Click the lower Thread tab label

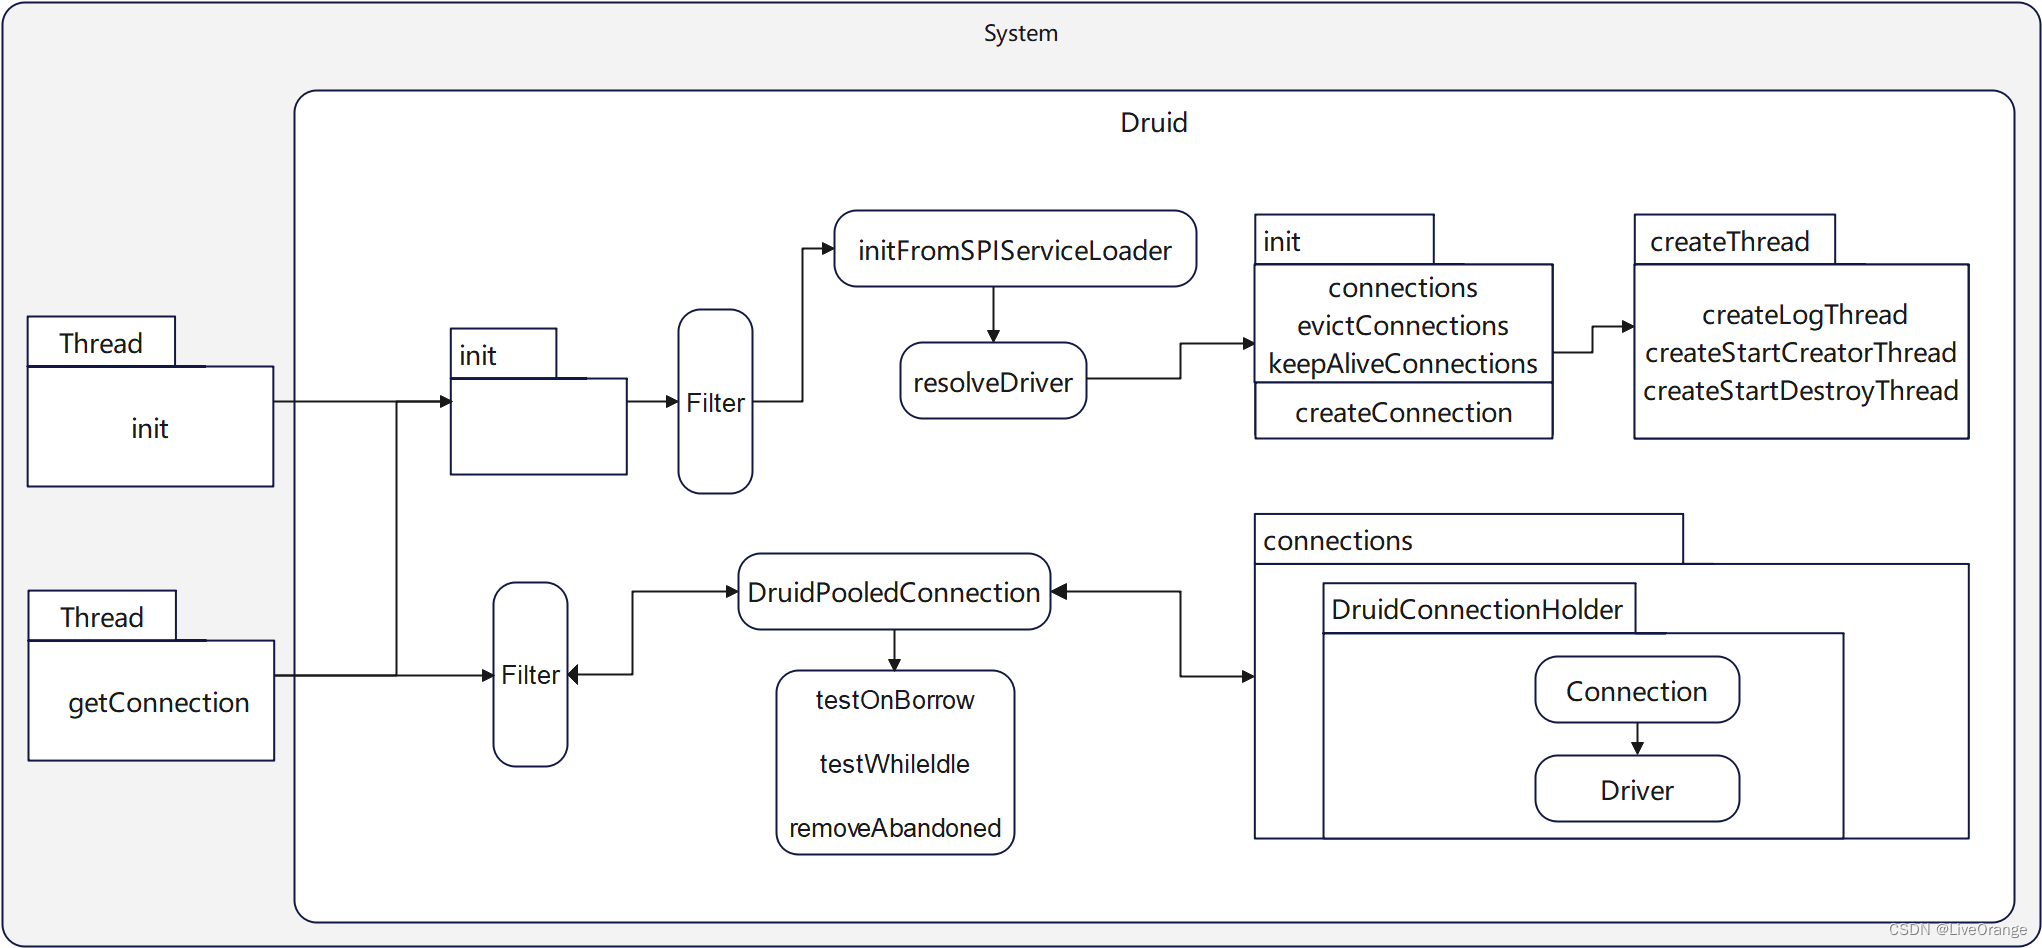click(102, 617)
